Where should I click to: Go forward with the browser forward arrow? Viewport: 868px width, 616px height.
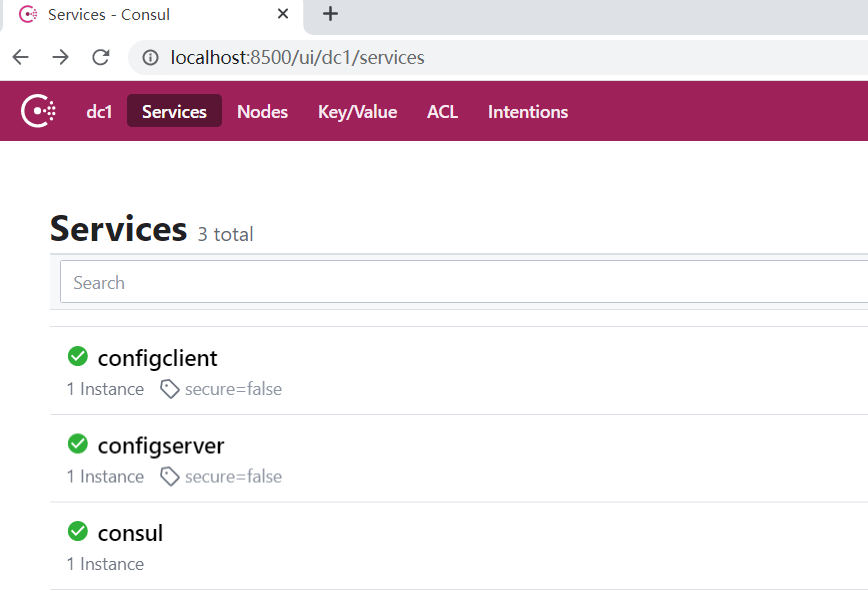point(60,57)
